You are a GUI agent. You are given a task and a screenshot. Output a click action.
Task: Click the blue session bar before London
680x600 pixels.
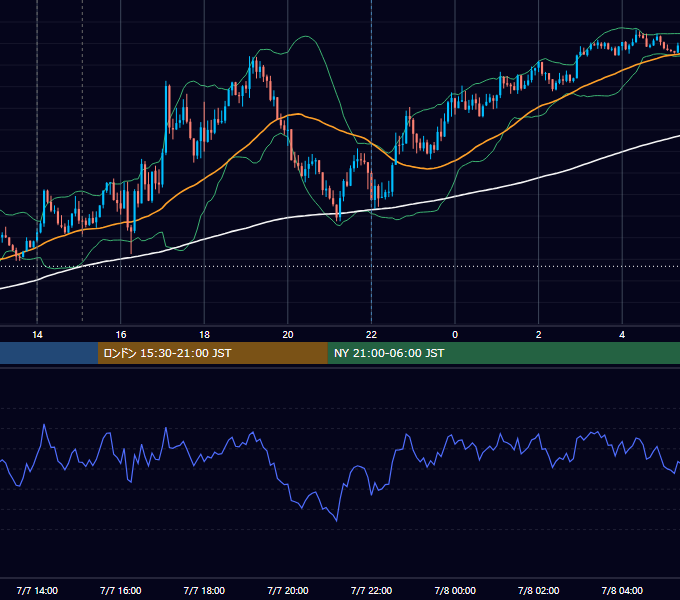click(49, 353)
